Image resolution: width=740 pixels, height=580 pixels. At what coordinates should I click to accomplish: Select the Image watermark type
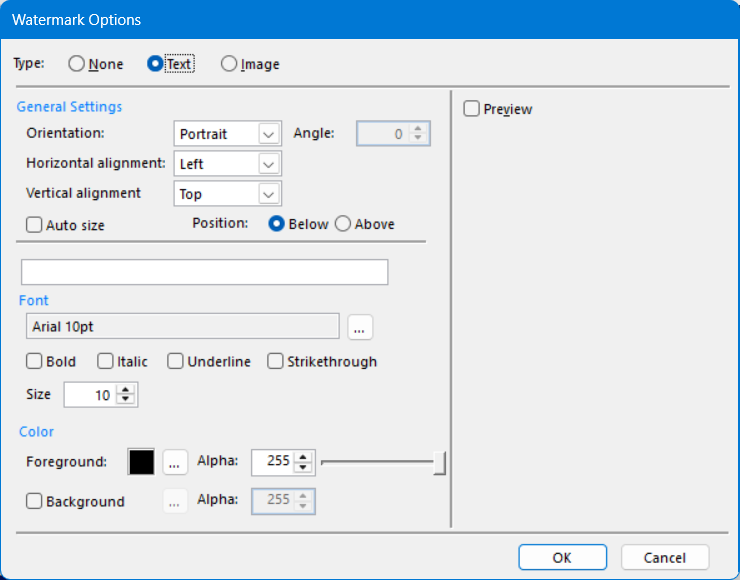point(229,64)
